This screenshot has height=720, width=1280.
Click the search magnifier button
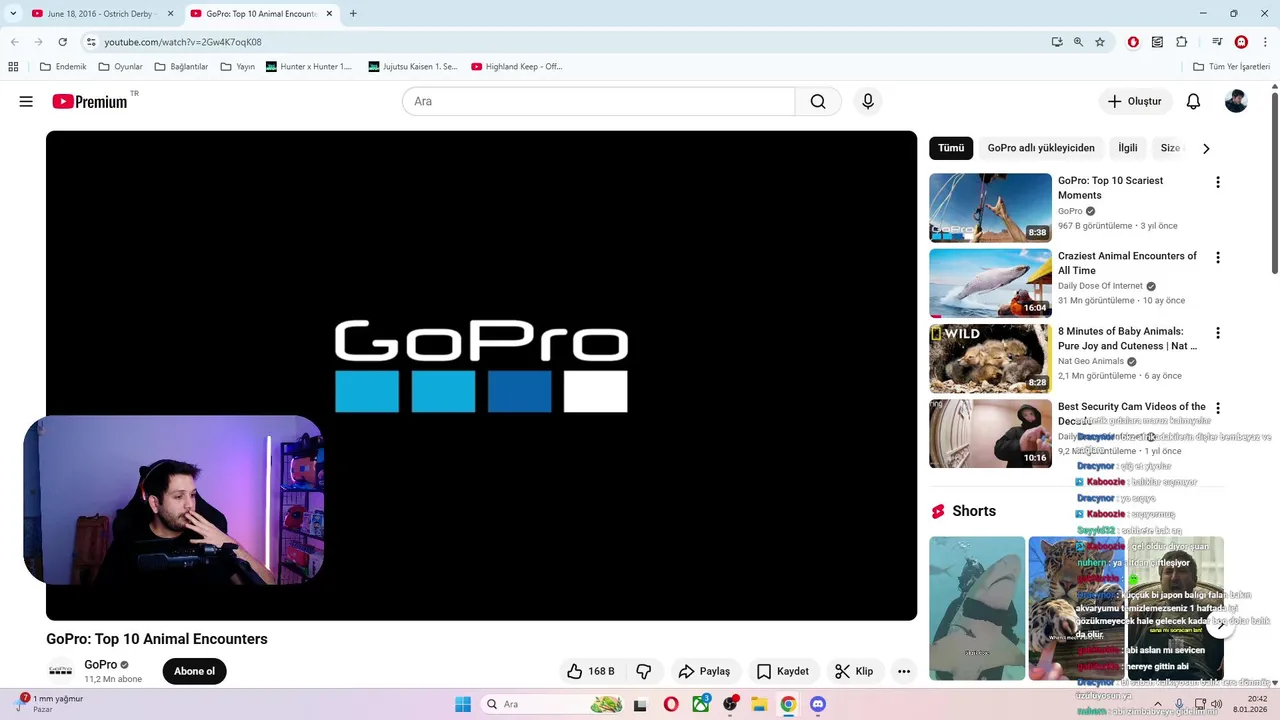818,101
